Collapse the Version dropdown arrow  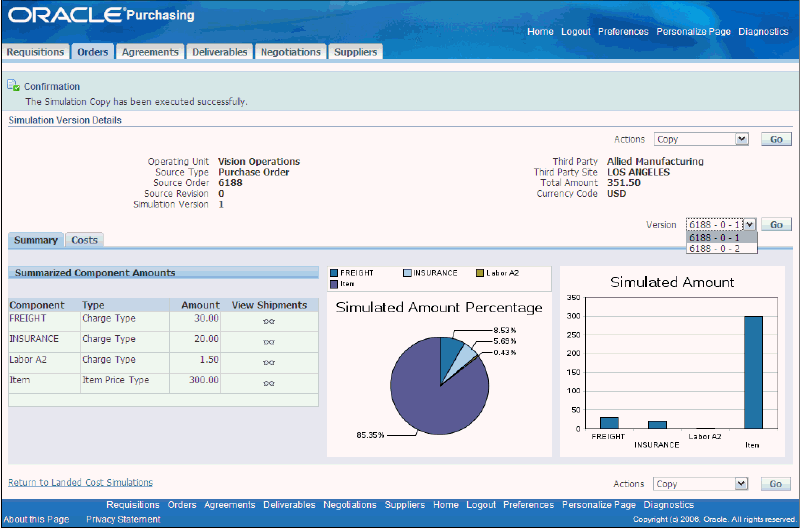pos(749,224)
